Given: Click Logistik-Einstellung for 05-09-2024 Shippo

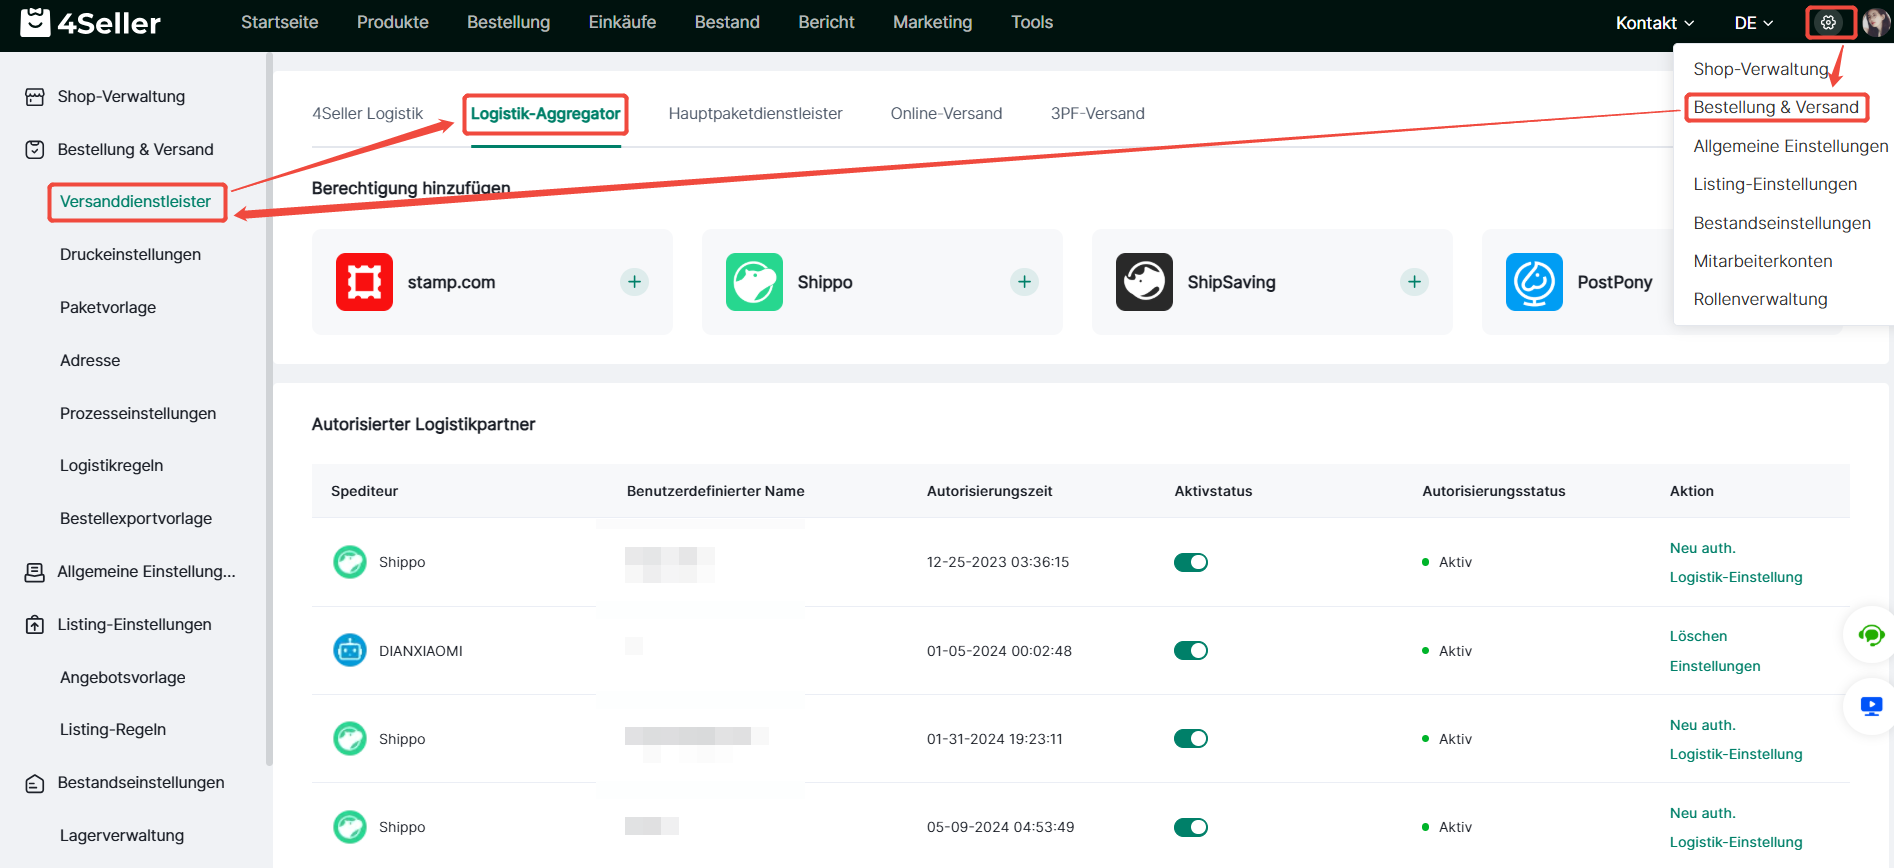Looking at the screenshot, I should pyautogui.click(x=1736, y=842).
